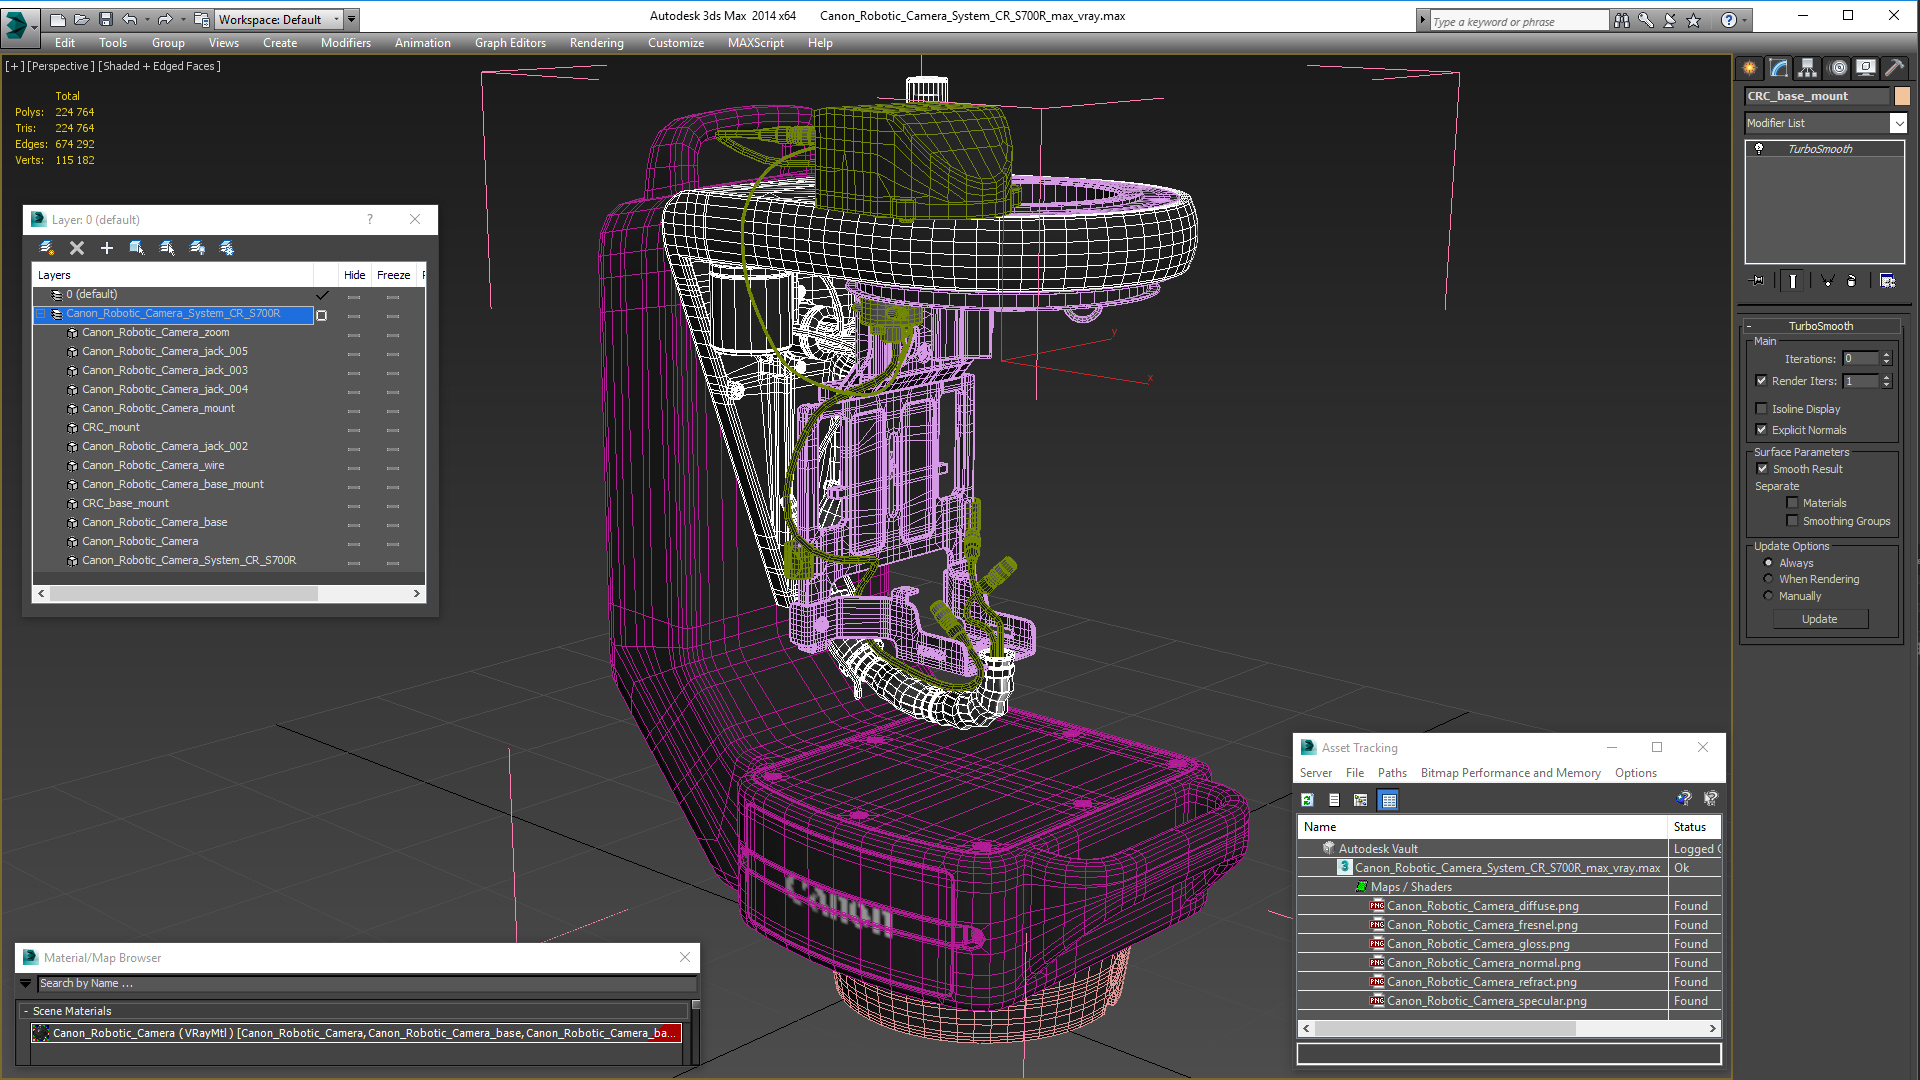Open Material/Map Browser options arrow

click(26, 984)
